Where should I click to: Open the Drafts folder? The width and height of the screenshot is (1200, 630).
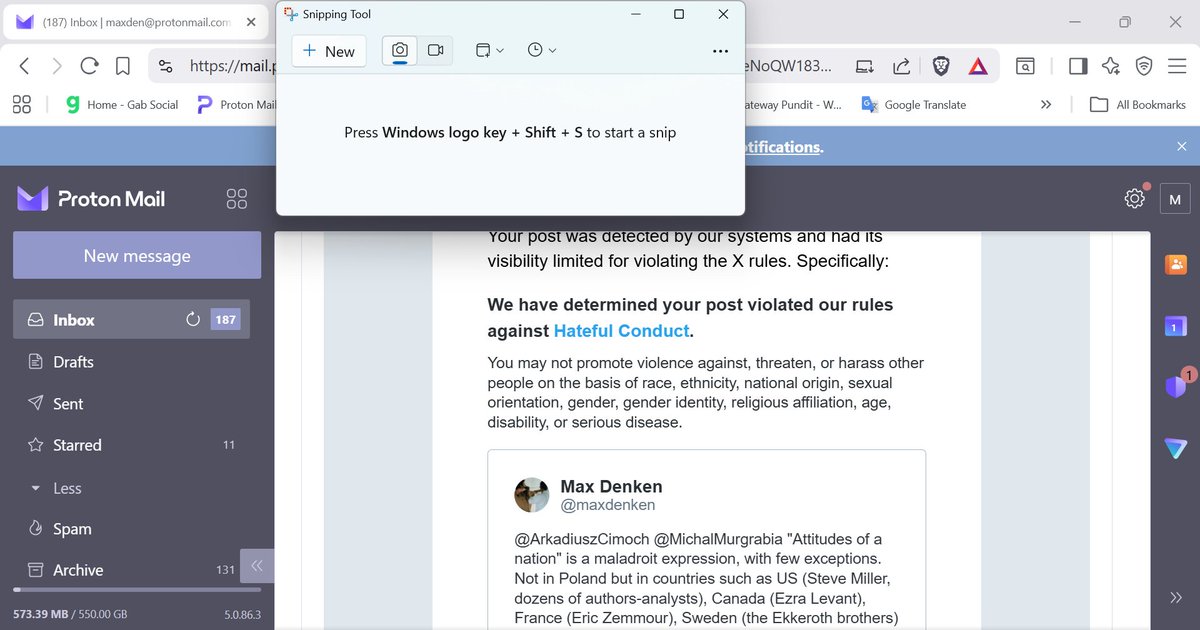(x=131, y=362)
